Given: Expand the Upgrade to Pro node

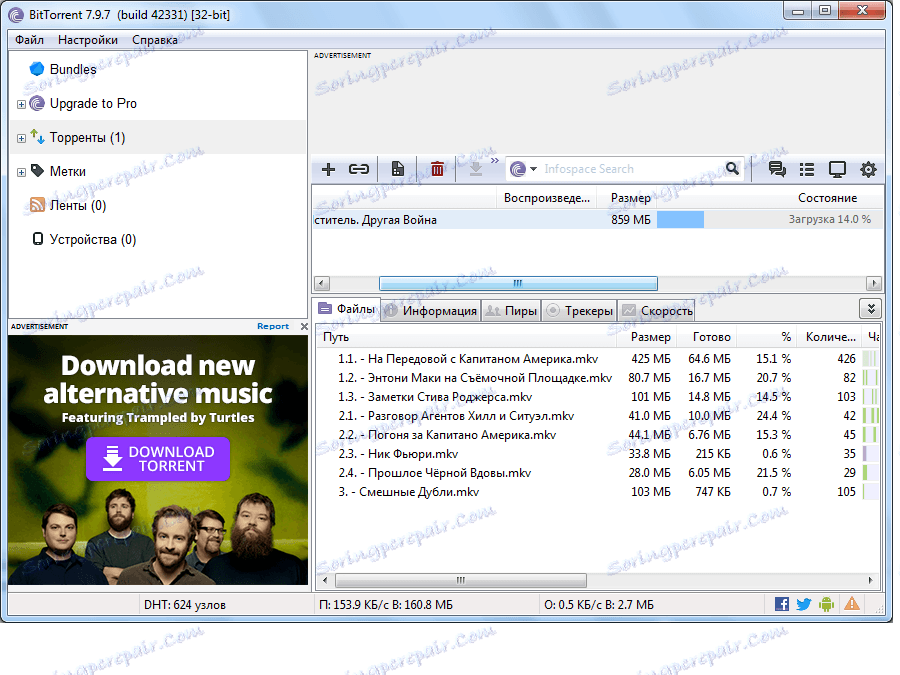Looking at the screenshot, I should click(x=21, y=104).
